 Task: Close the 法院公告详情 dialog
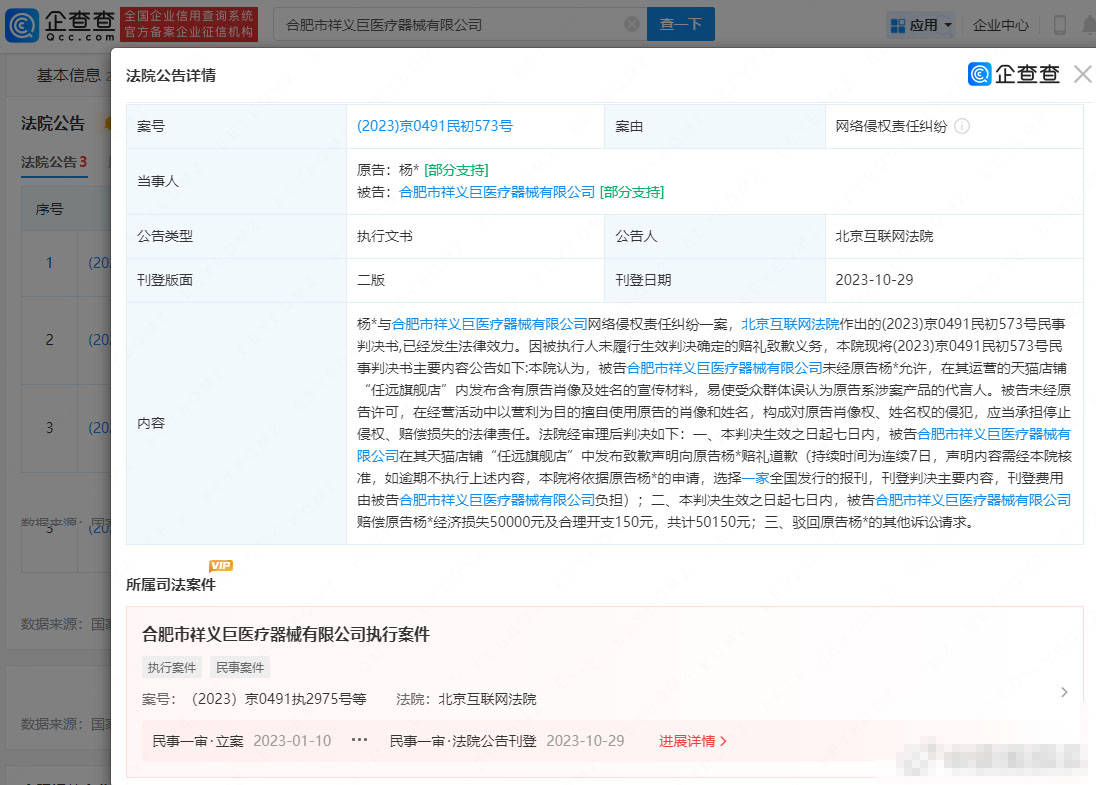click(x=1083, y=74)
